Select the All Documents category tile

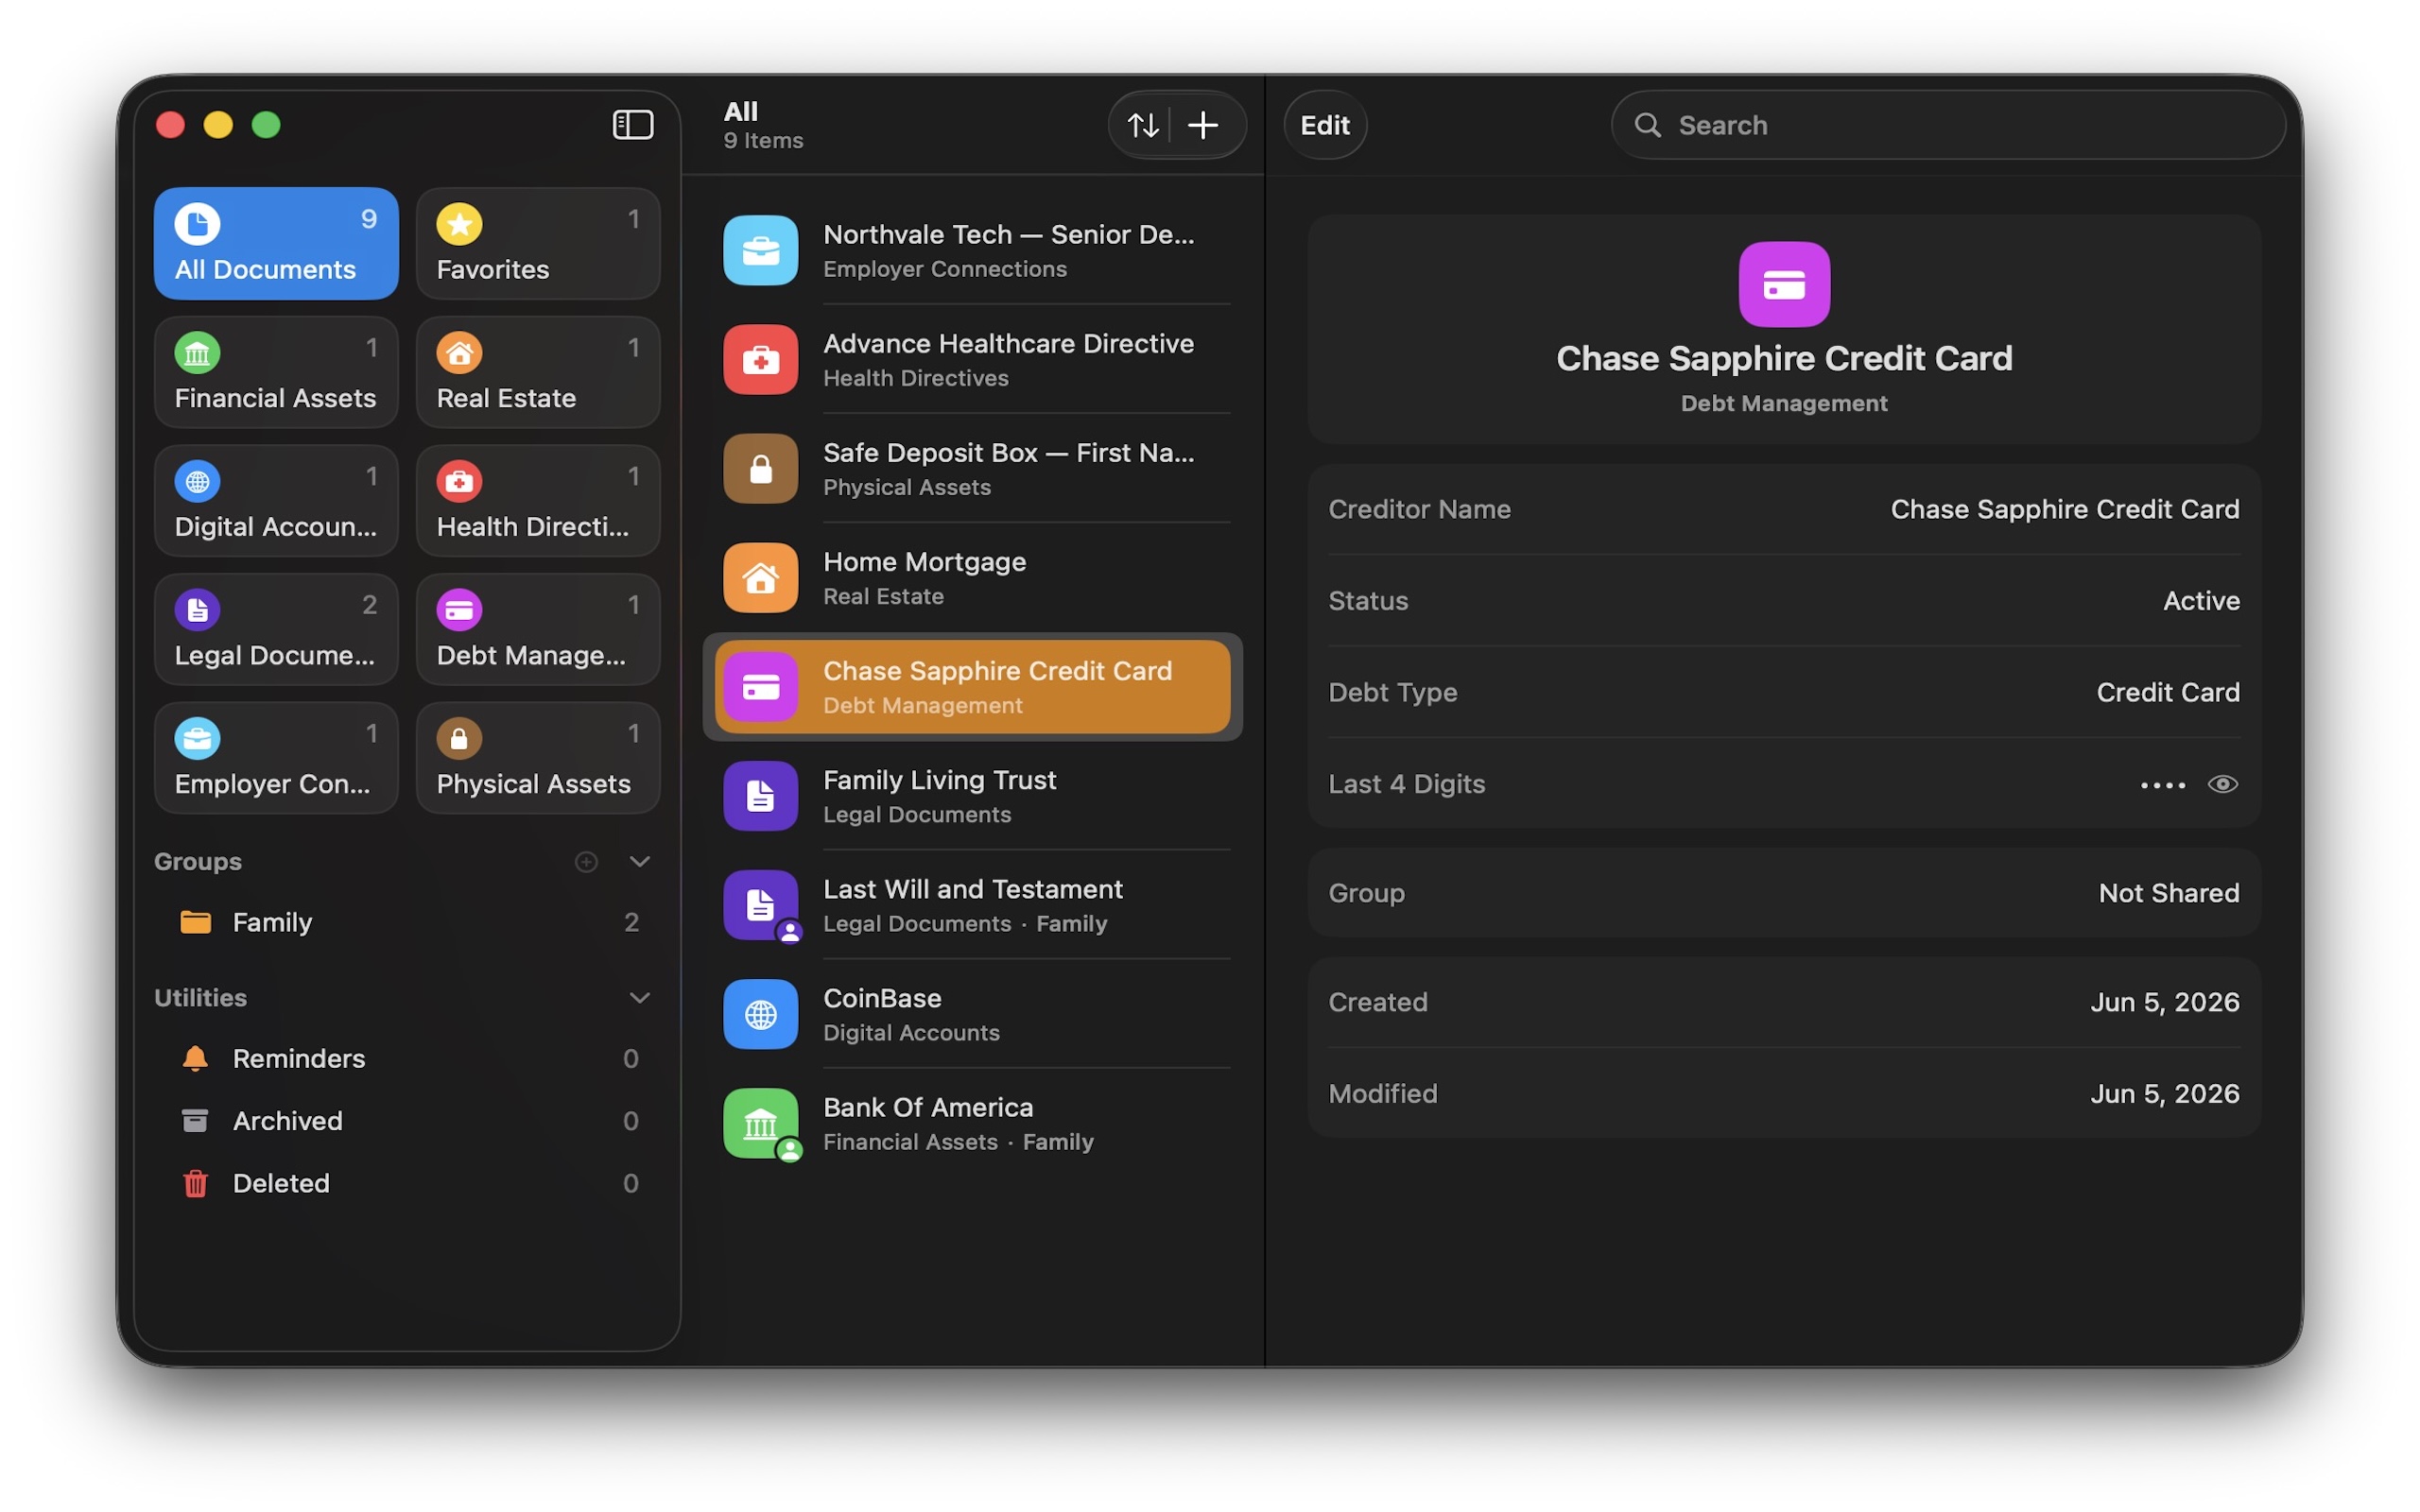[x=276, y=243]
